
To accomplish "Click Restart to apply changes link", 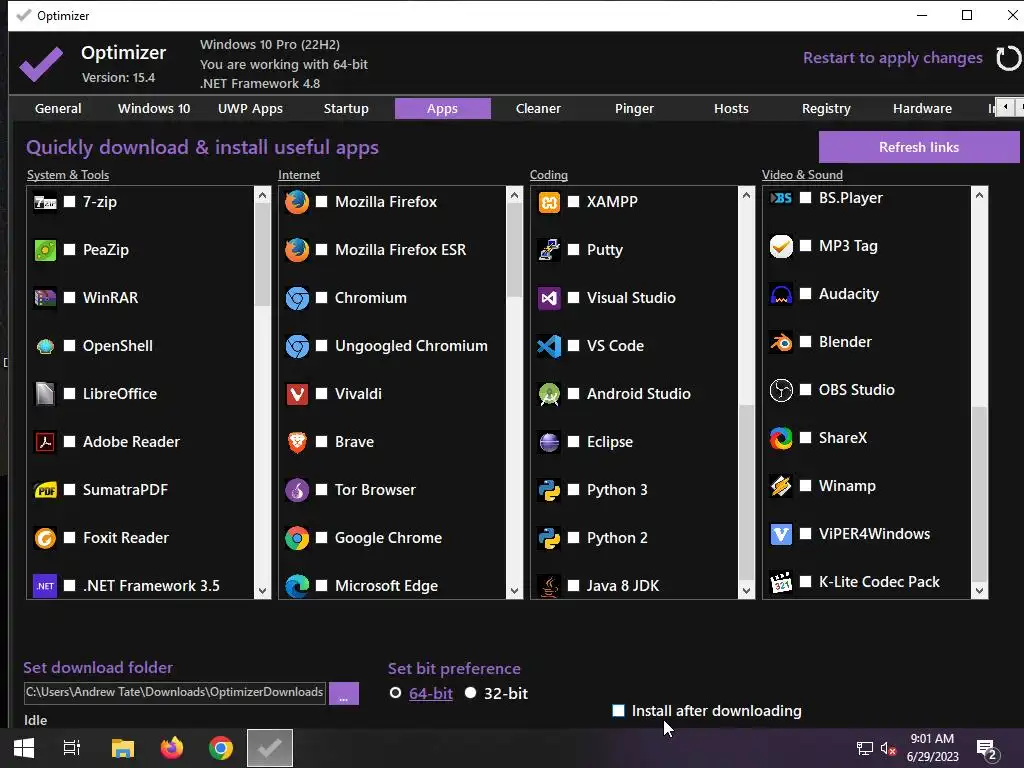I will [892, 58].
